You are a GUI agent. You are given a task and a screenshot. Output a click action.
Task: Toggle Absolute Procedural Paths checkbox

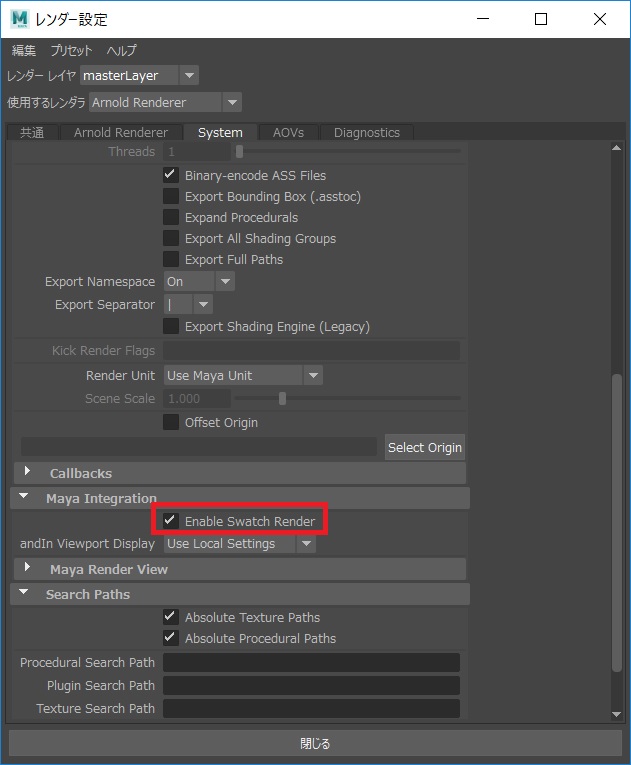coord(171,638)
